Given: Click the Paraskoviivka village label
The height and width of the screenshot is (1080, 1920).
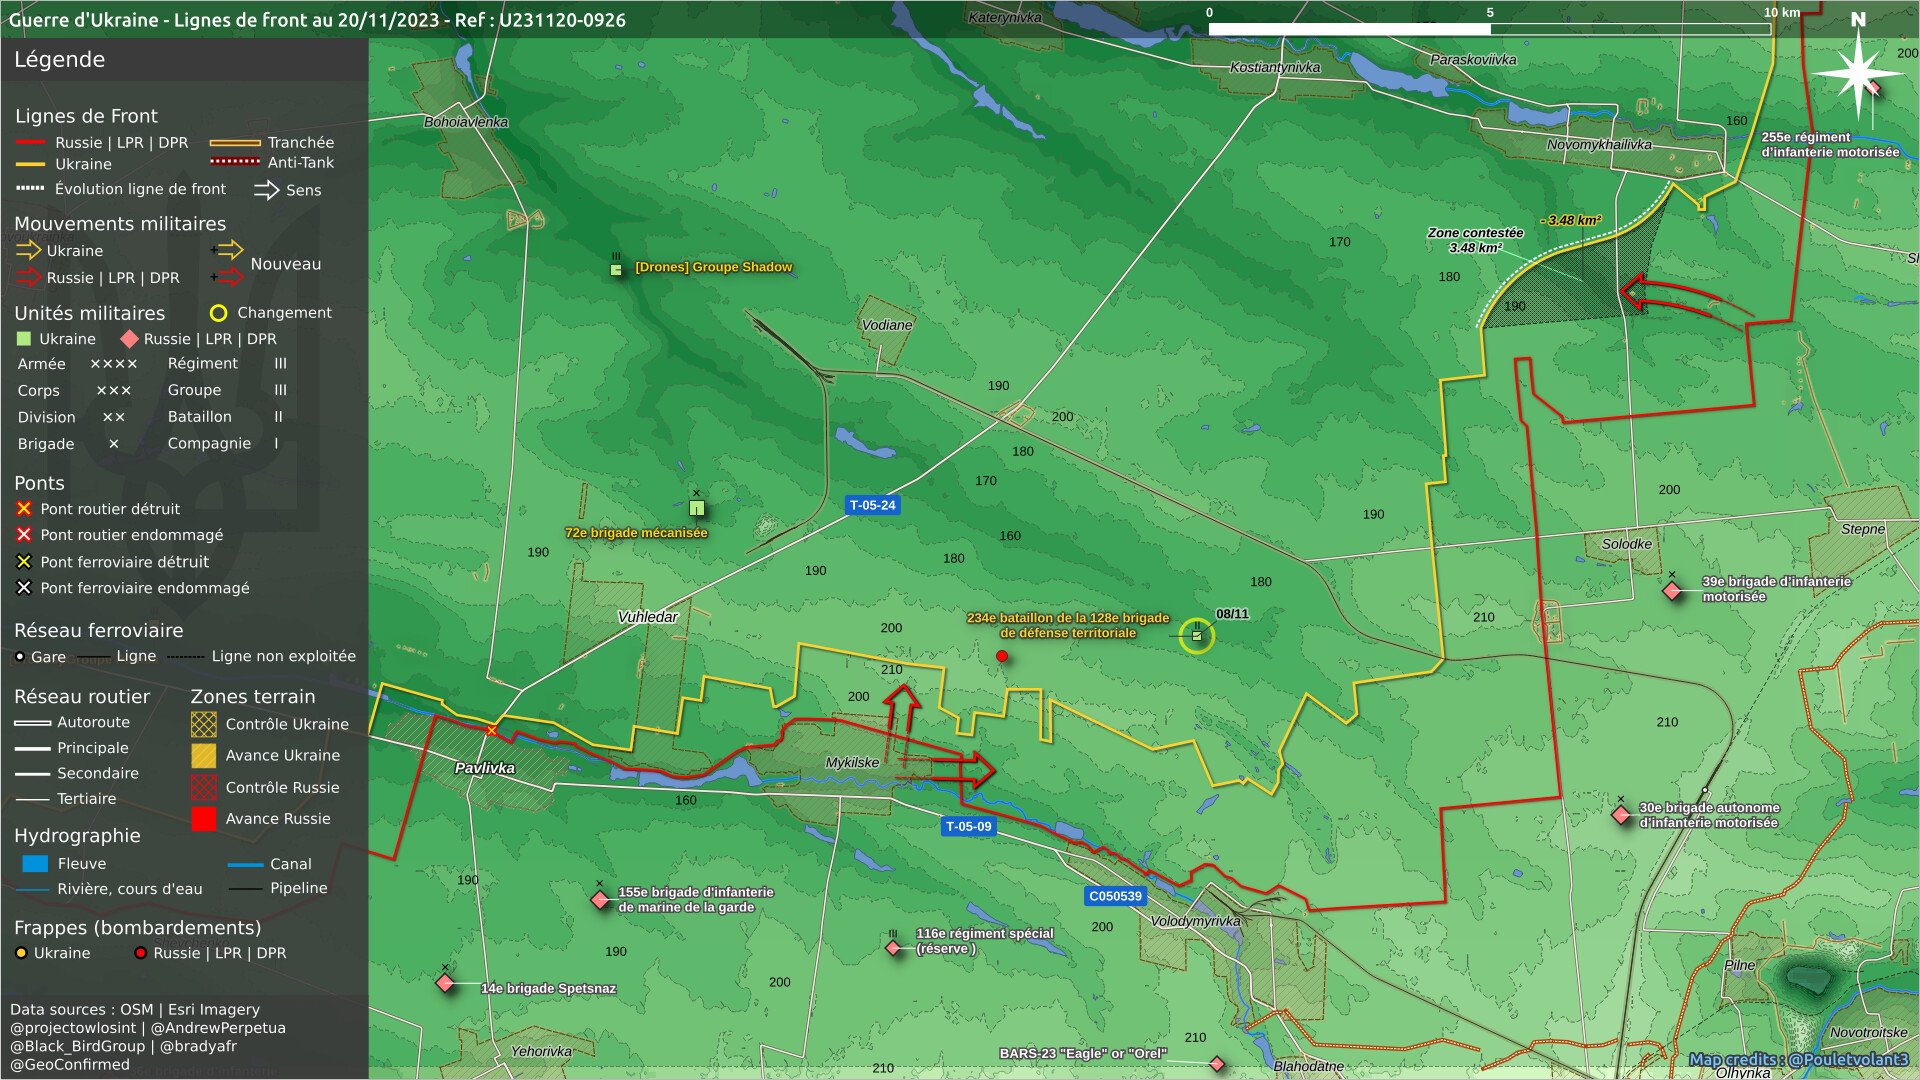Looking at the screenshot, I should click(x=1473, y=59).
